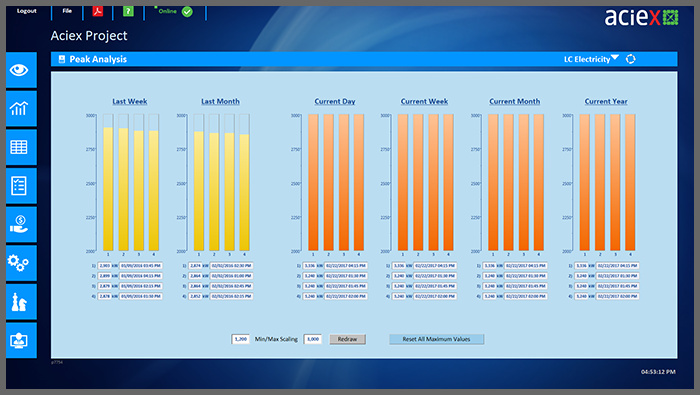Select Current Month peak 4 date field
700x395 pixels.
pyautogui.click(x=526, y=296)
